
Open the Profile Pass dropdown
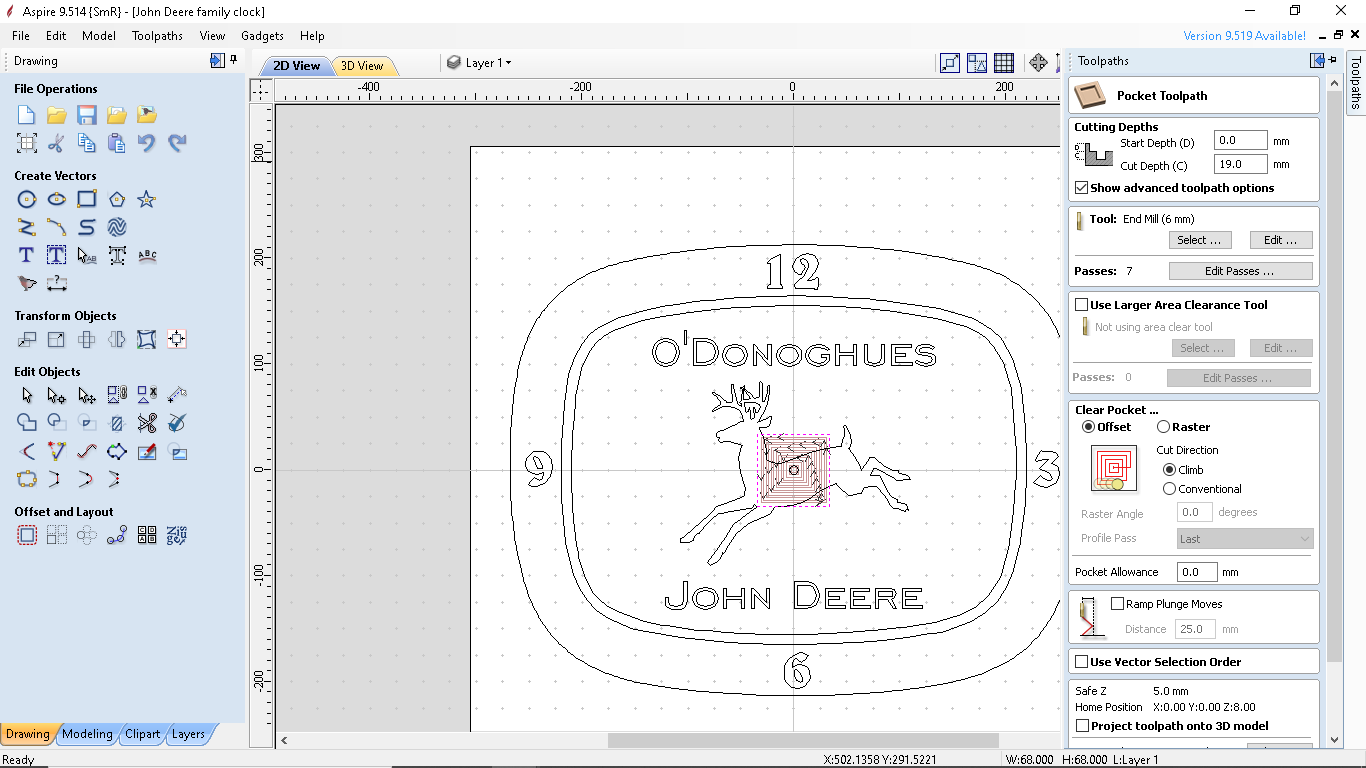tap(1244, 538)
